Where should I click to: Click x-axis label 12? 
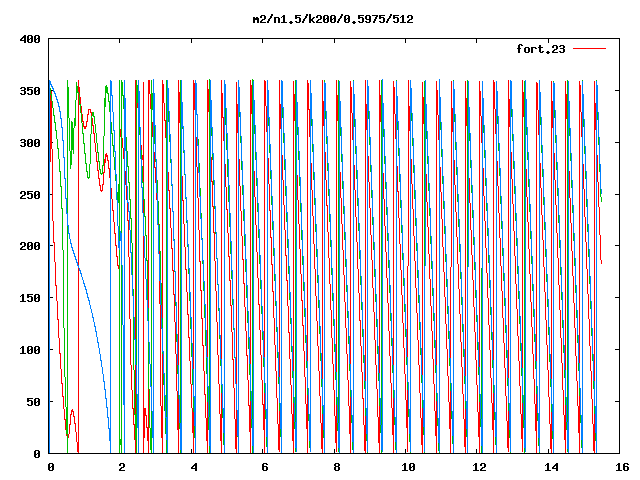480,467
